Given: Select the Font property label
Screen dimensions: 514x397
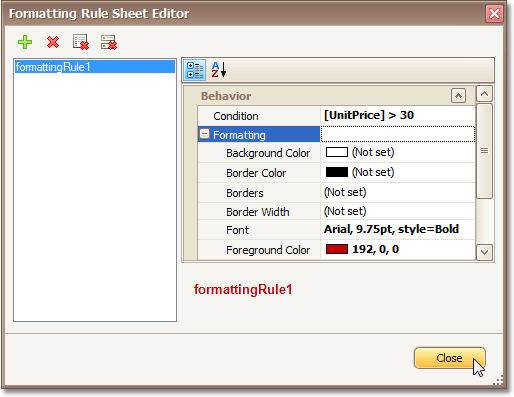Looking at the screenshot, I should point(237,230).
